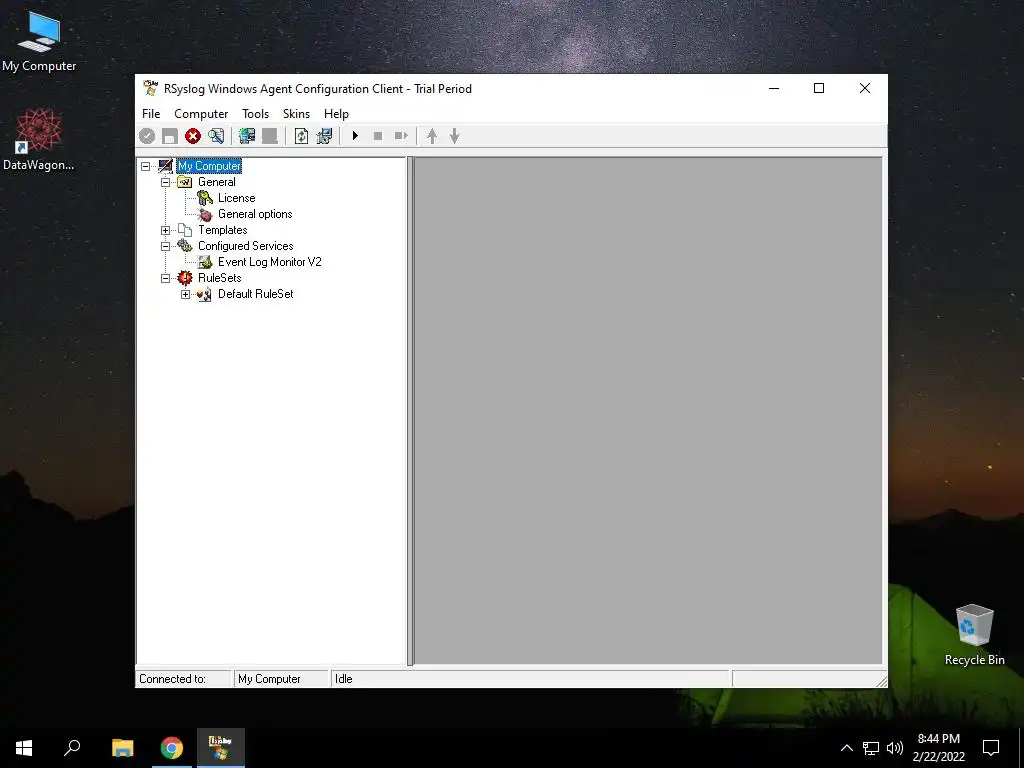Click the General options bug icon
Image resolution: width=1024 pixels, height=768 pixels.
click(x=205, y=214)
